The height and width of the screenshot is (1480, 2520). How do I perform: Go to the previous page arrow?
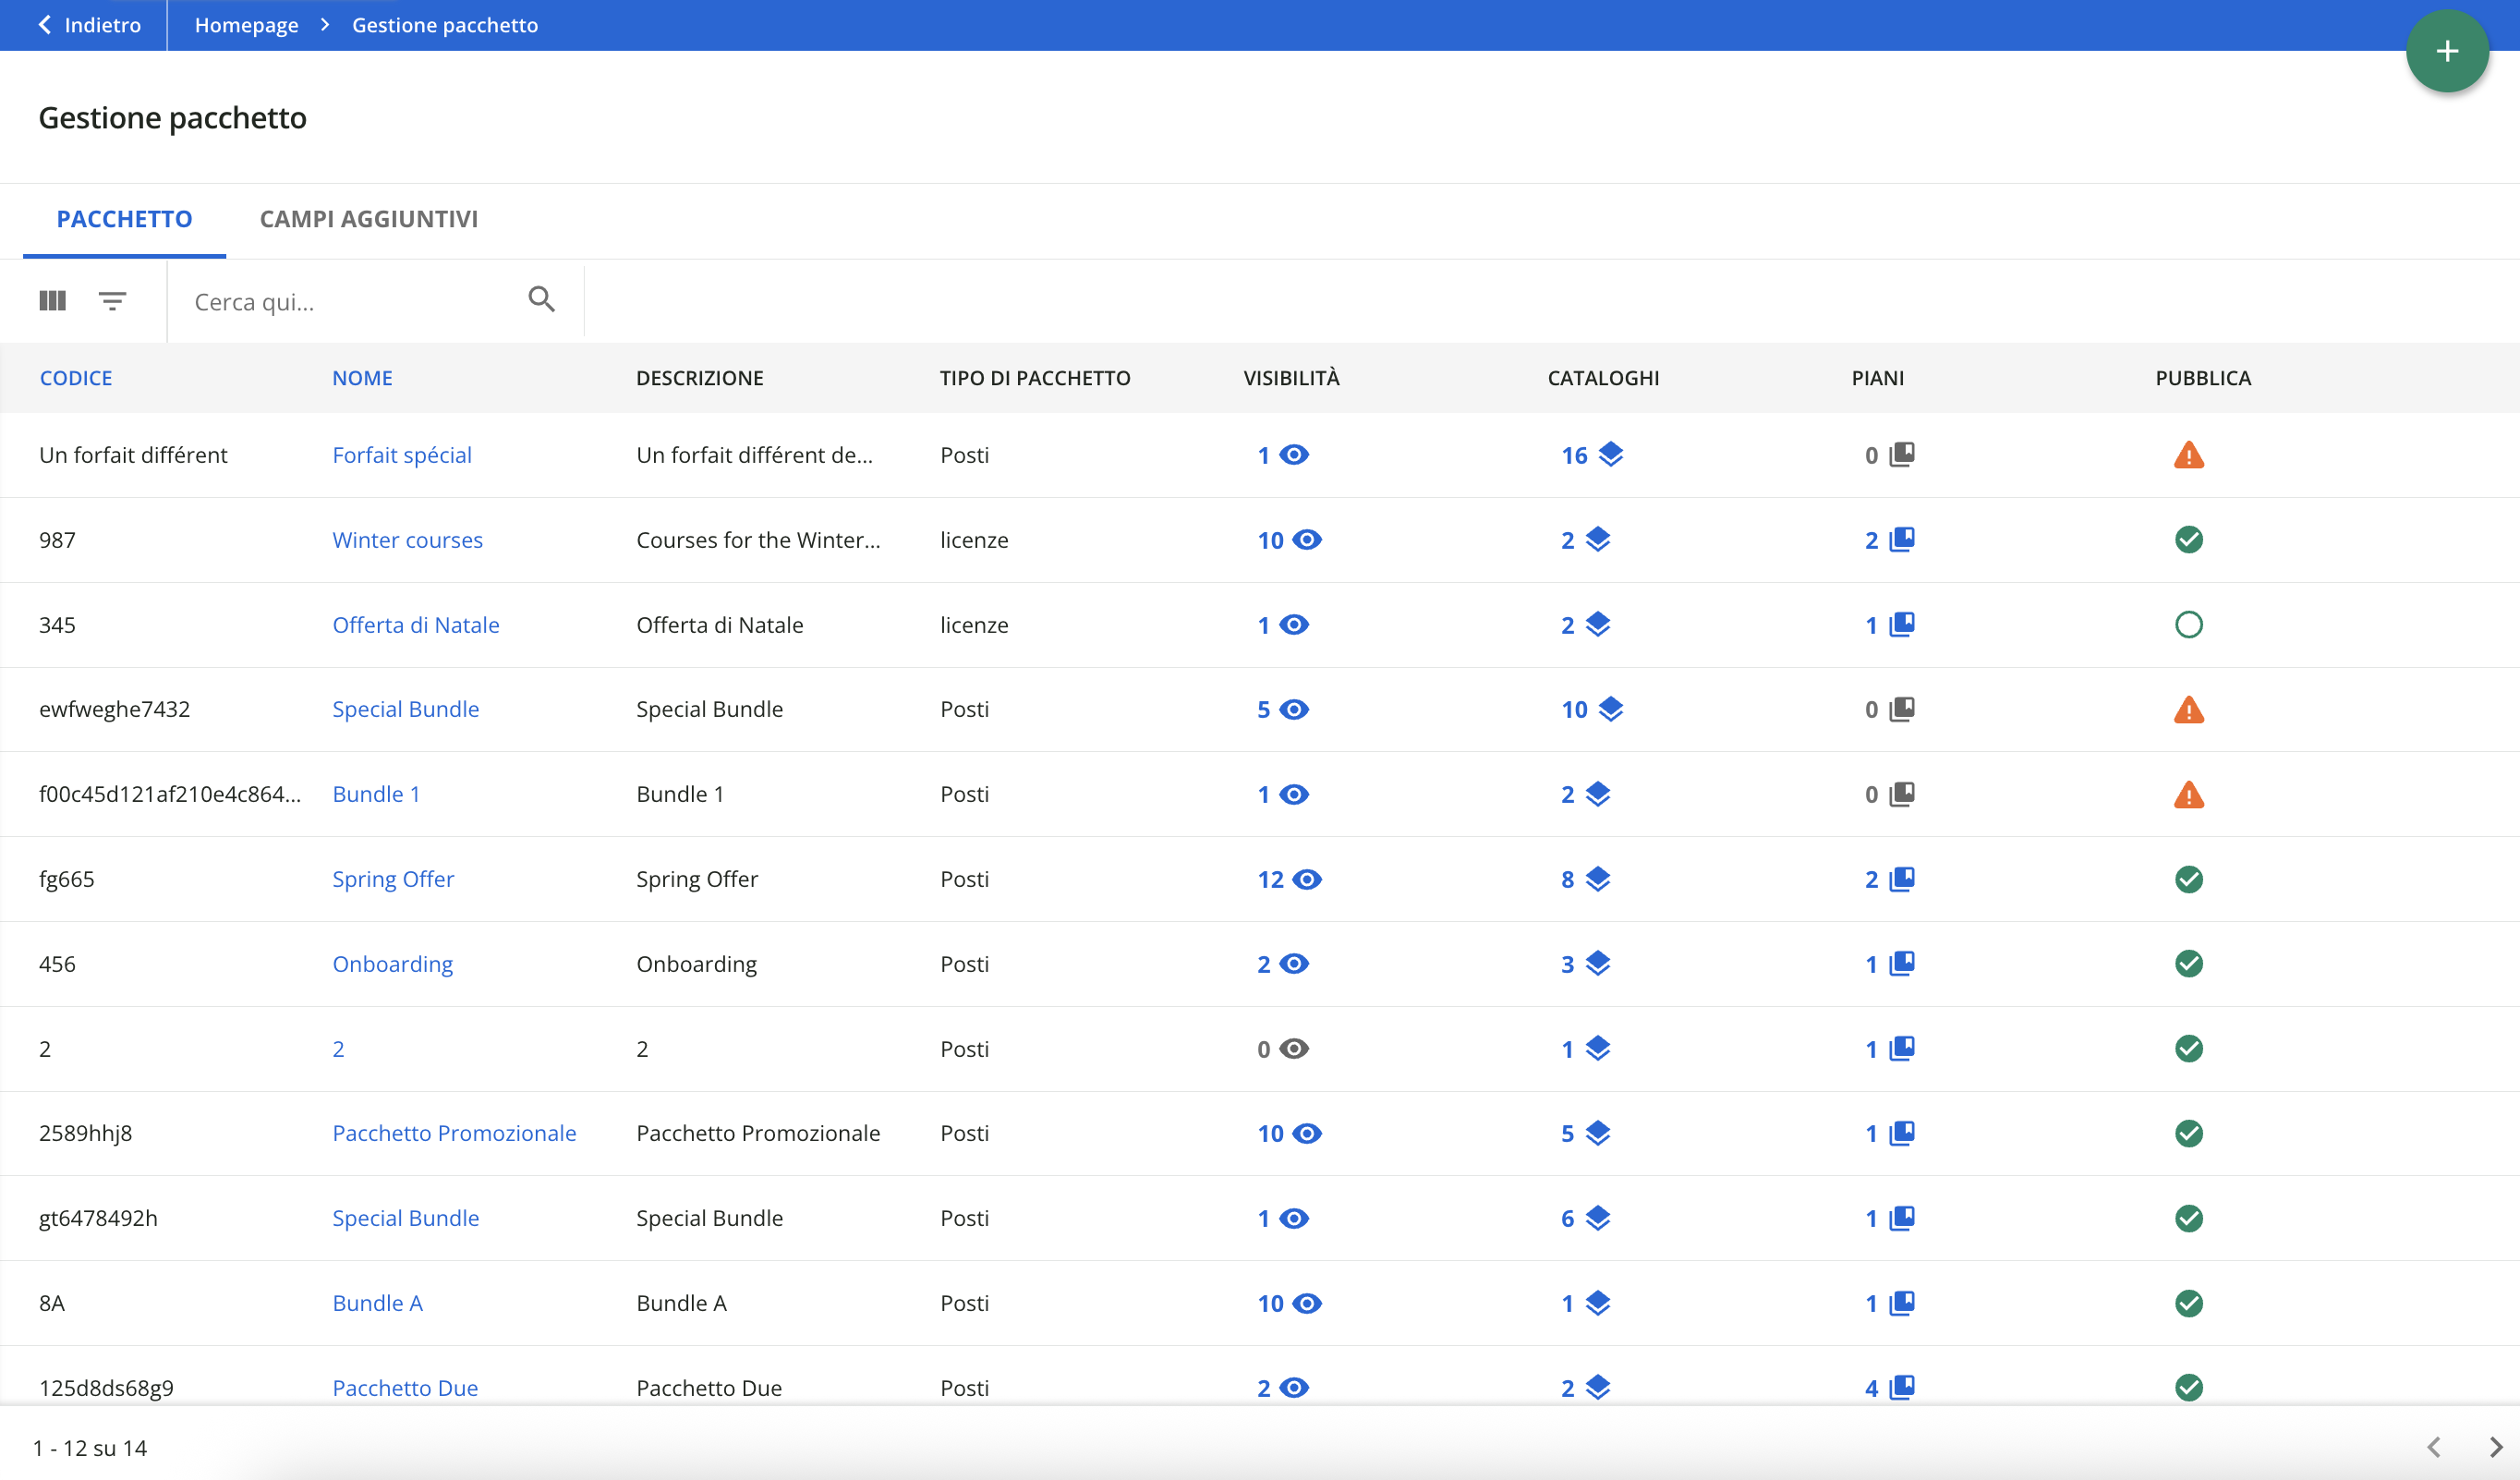point(2434,1447)
